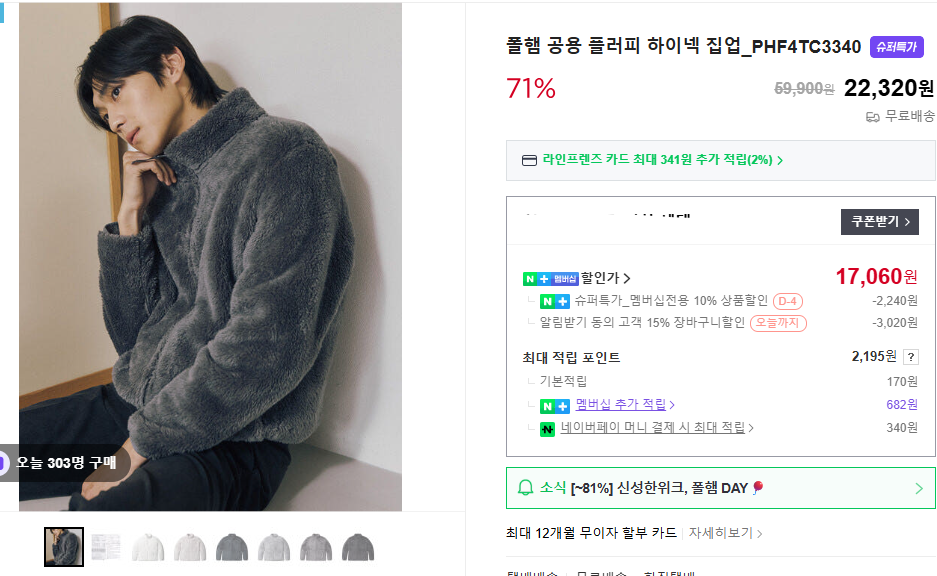Click the 슈퍼특가 badge next to title
Viewport: 937px width, 576px height.
click(x=895, y=46)
